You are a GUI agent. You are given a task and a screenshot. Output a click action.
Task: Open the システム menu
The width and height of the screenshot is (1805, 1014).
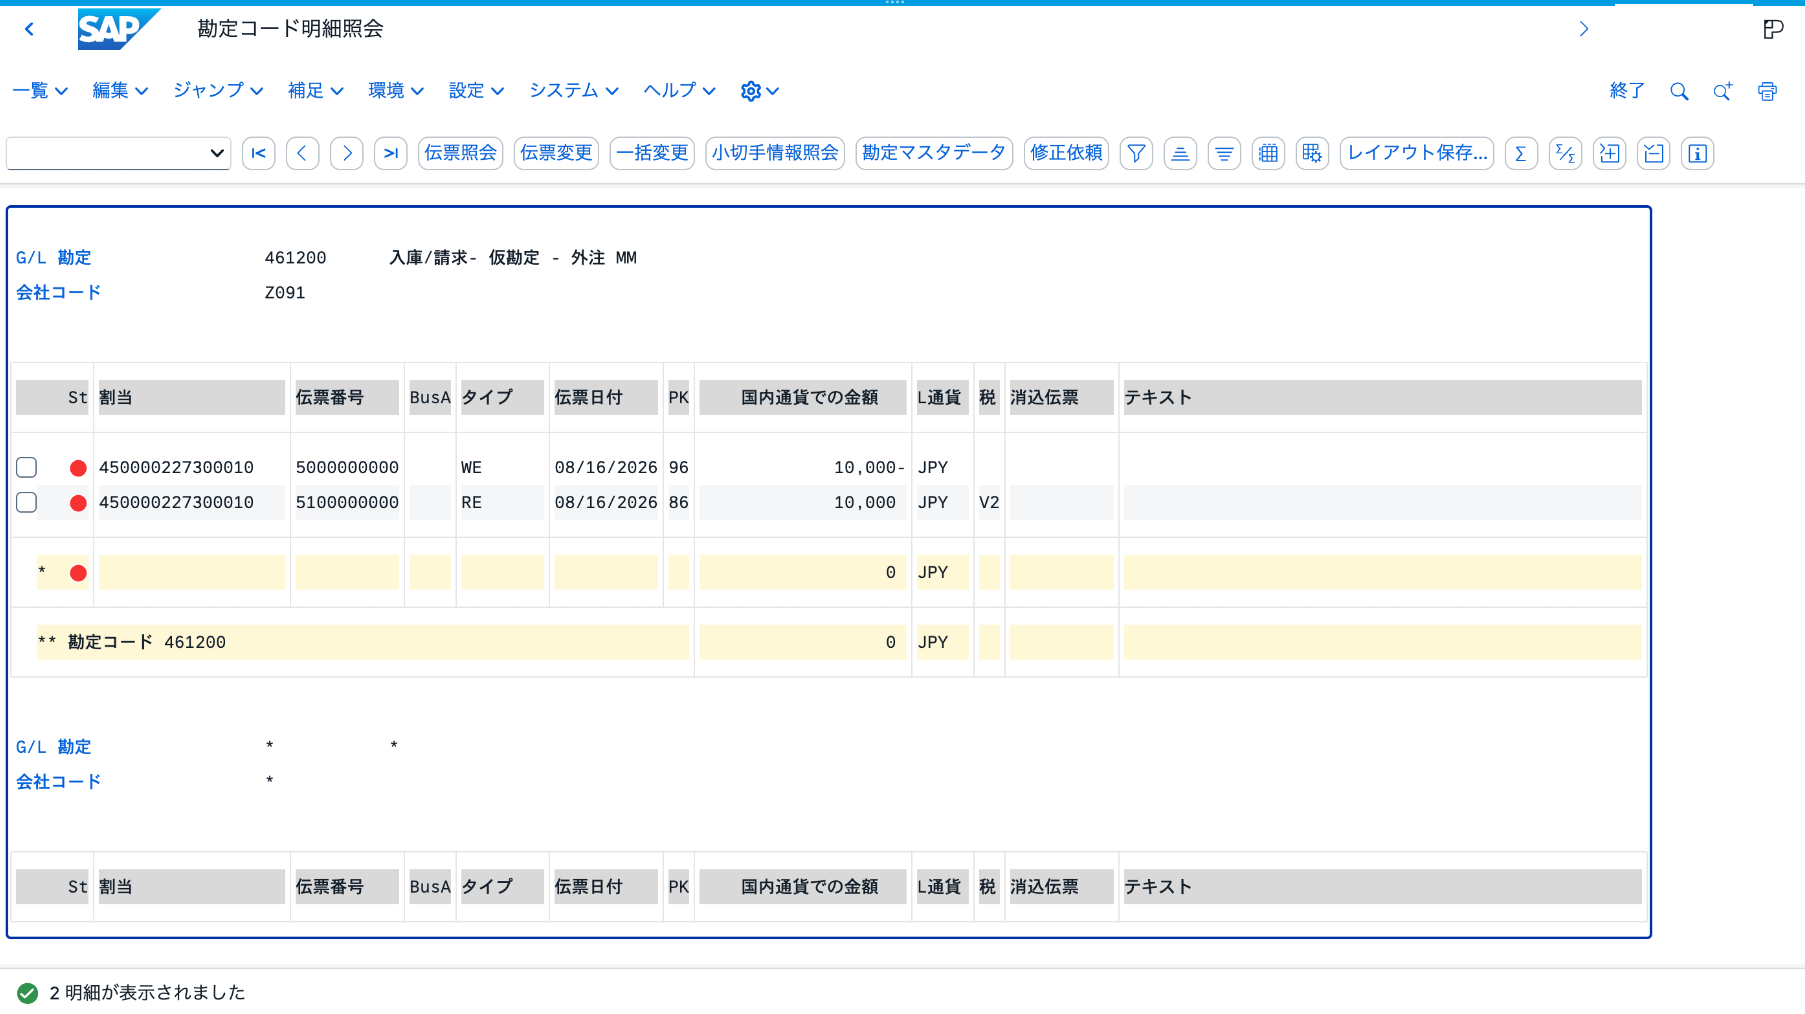click(x=574, y=91)
